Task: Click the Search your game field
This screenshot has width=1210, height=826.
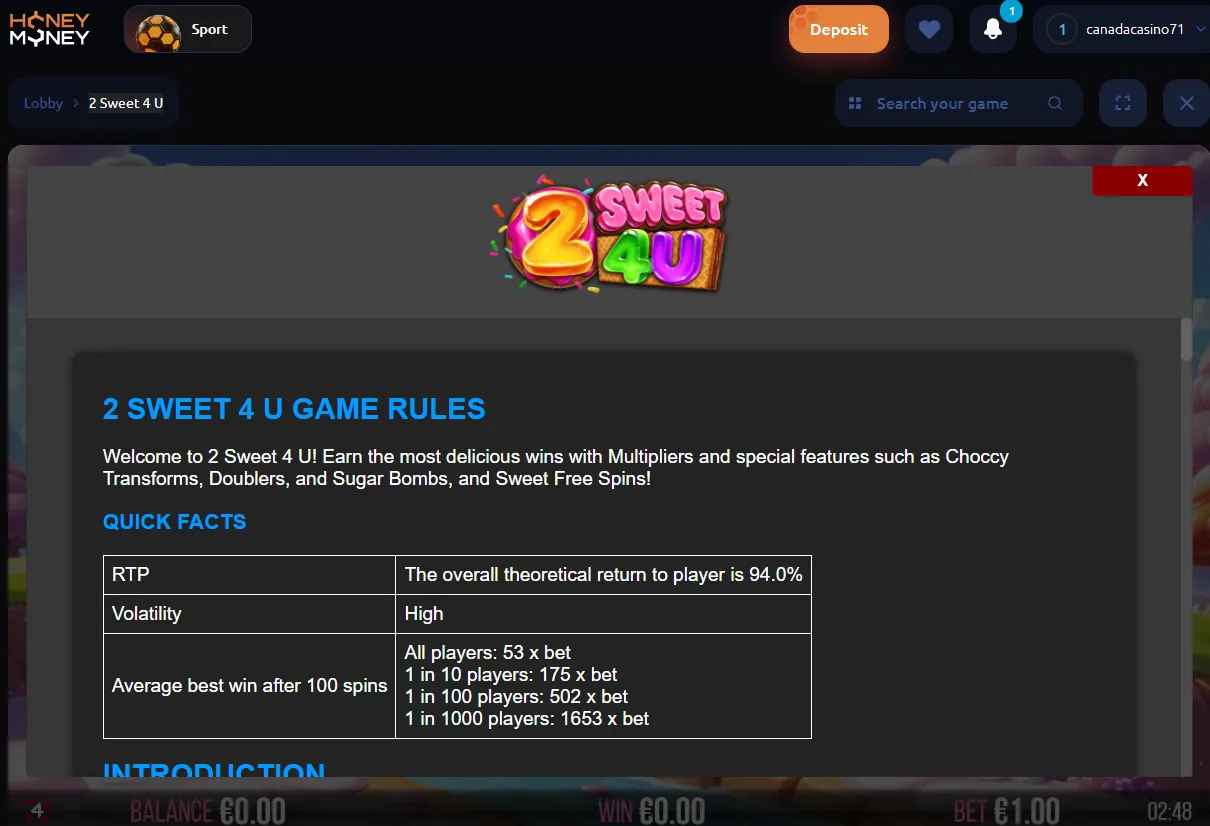Action: tap(958, 103)
